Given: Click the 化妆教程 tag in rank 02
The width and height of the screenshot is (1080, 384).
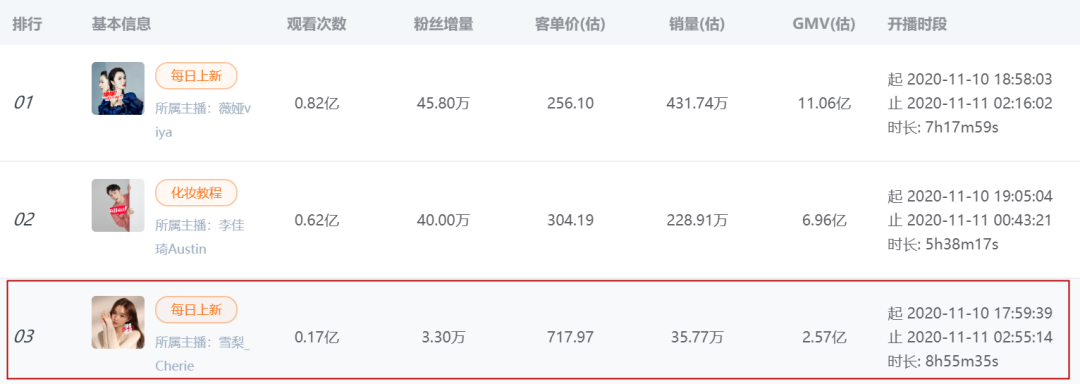Looking at the screenshot, I should (x=196, y=193).
